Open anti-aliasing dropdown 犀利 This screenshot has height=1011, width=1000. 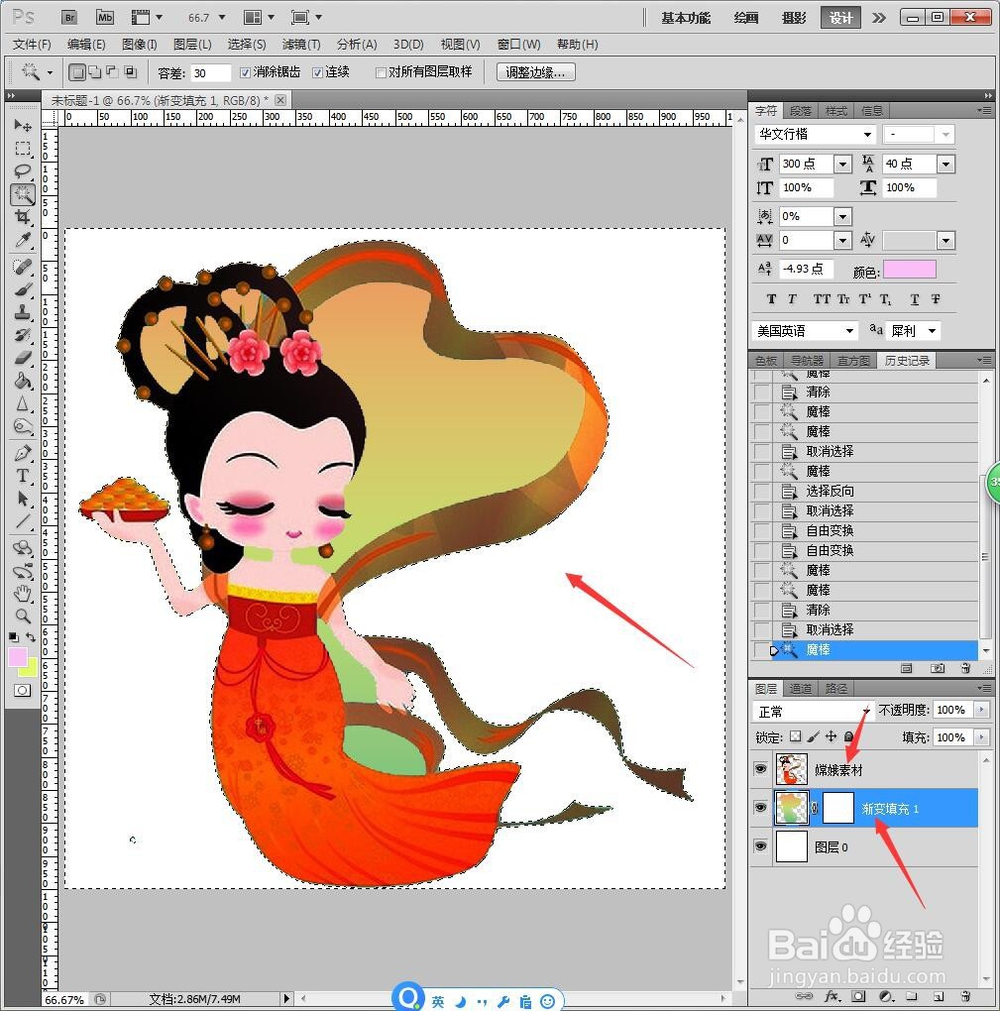932,331
